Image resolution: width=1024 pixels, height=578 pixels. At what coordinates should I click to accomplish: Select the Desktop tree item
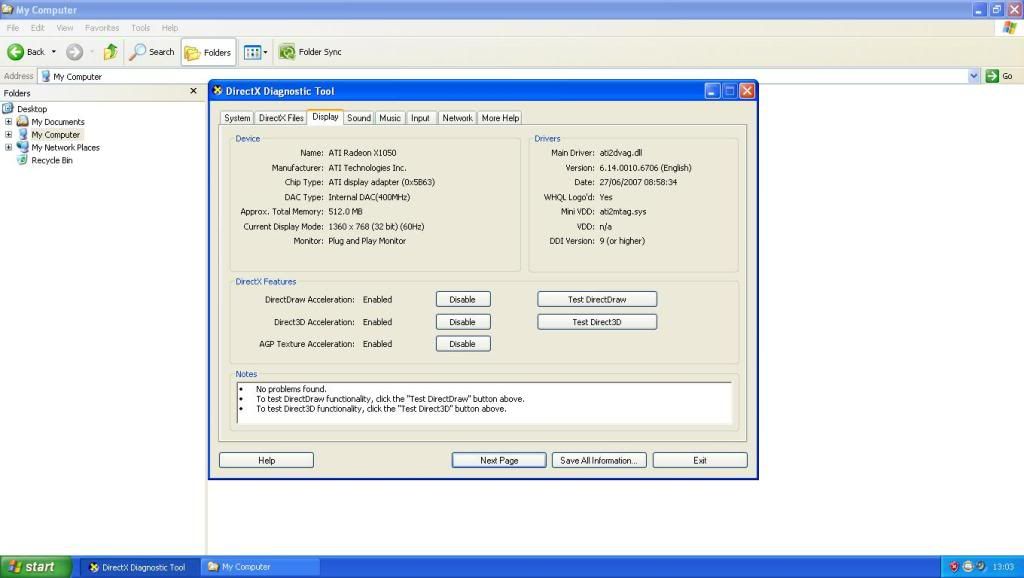click(32, 109)
